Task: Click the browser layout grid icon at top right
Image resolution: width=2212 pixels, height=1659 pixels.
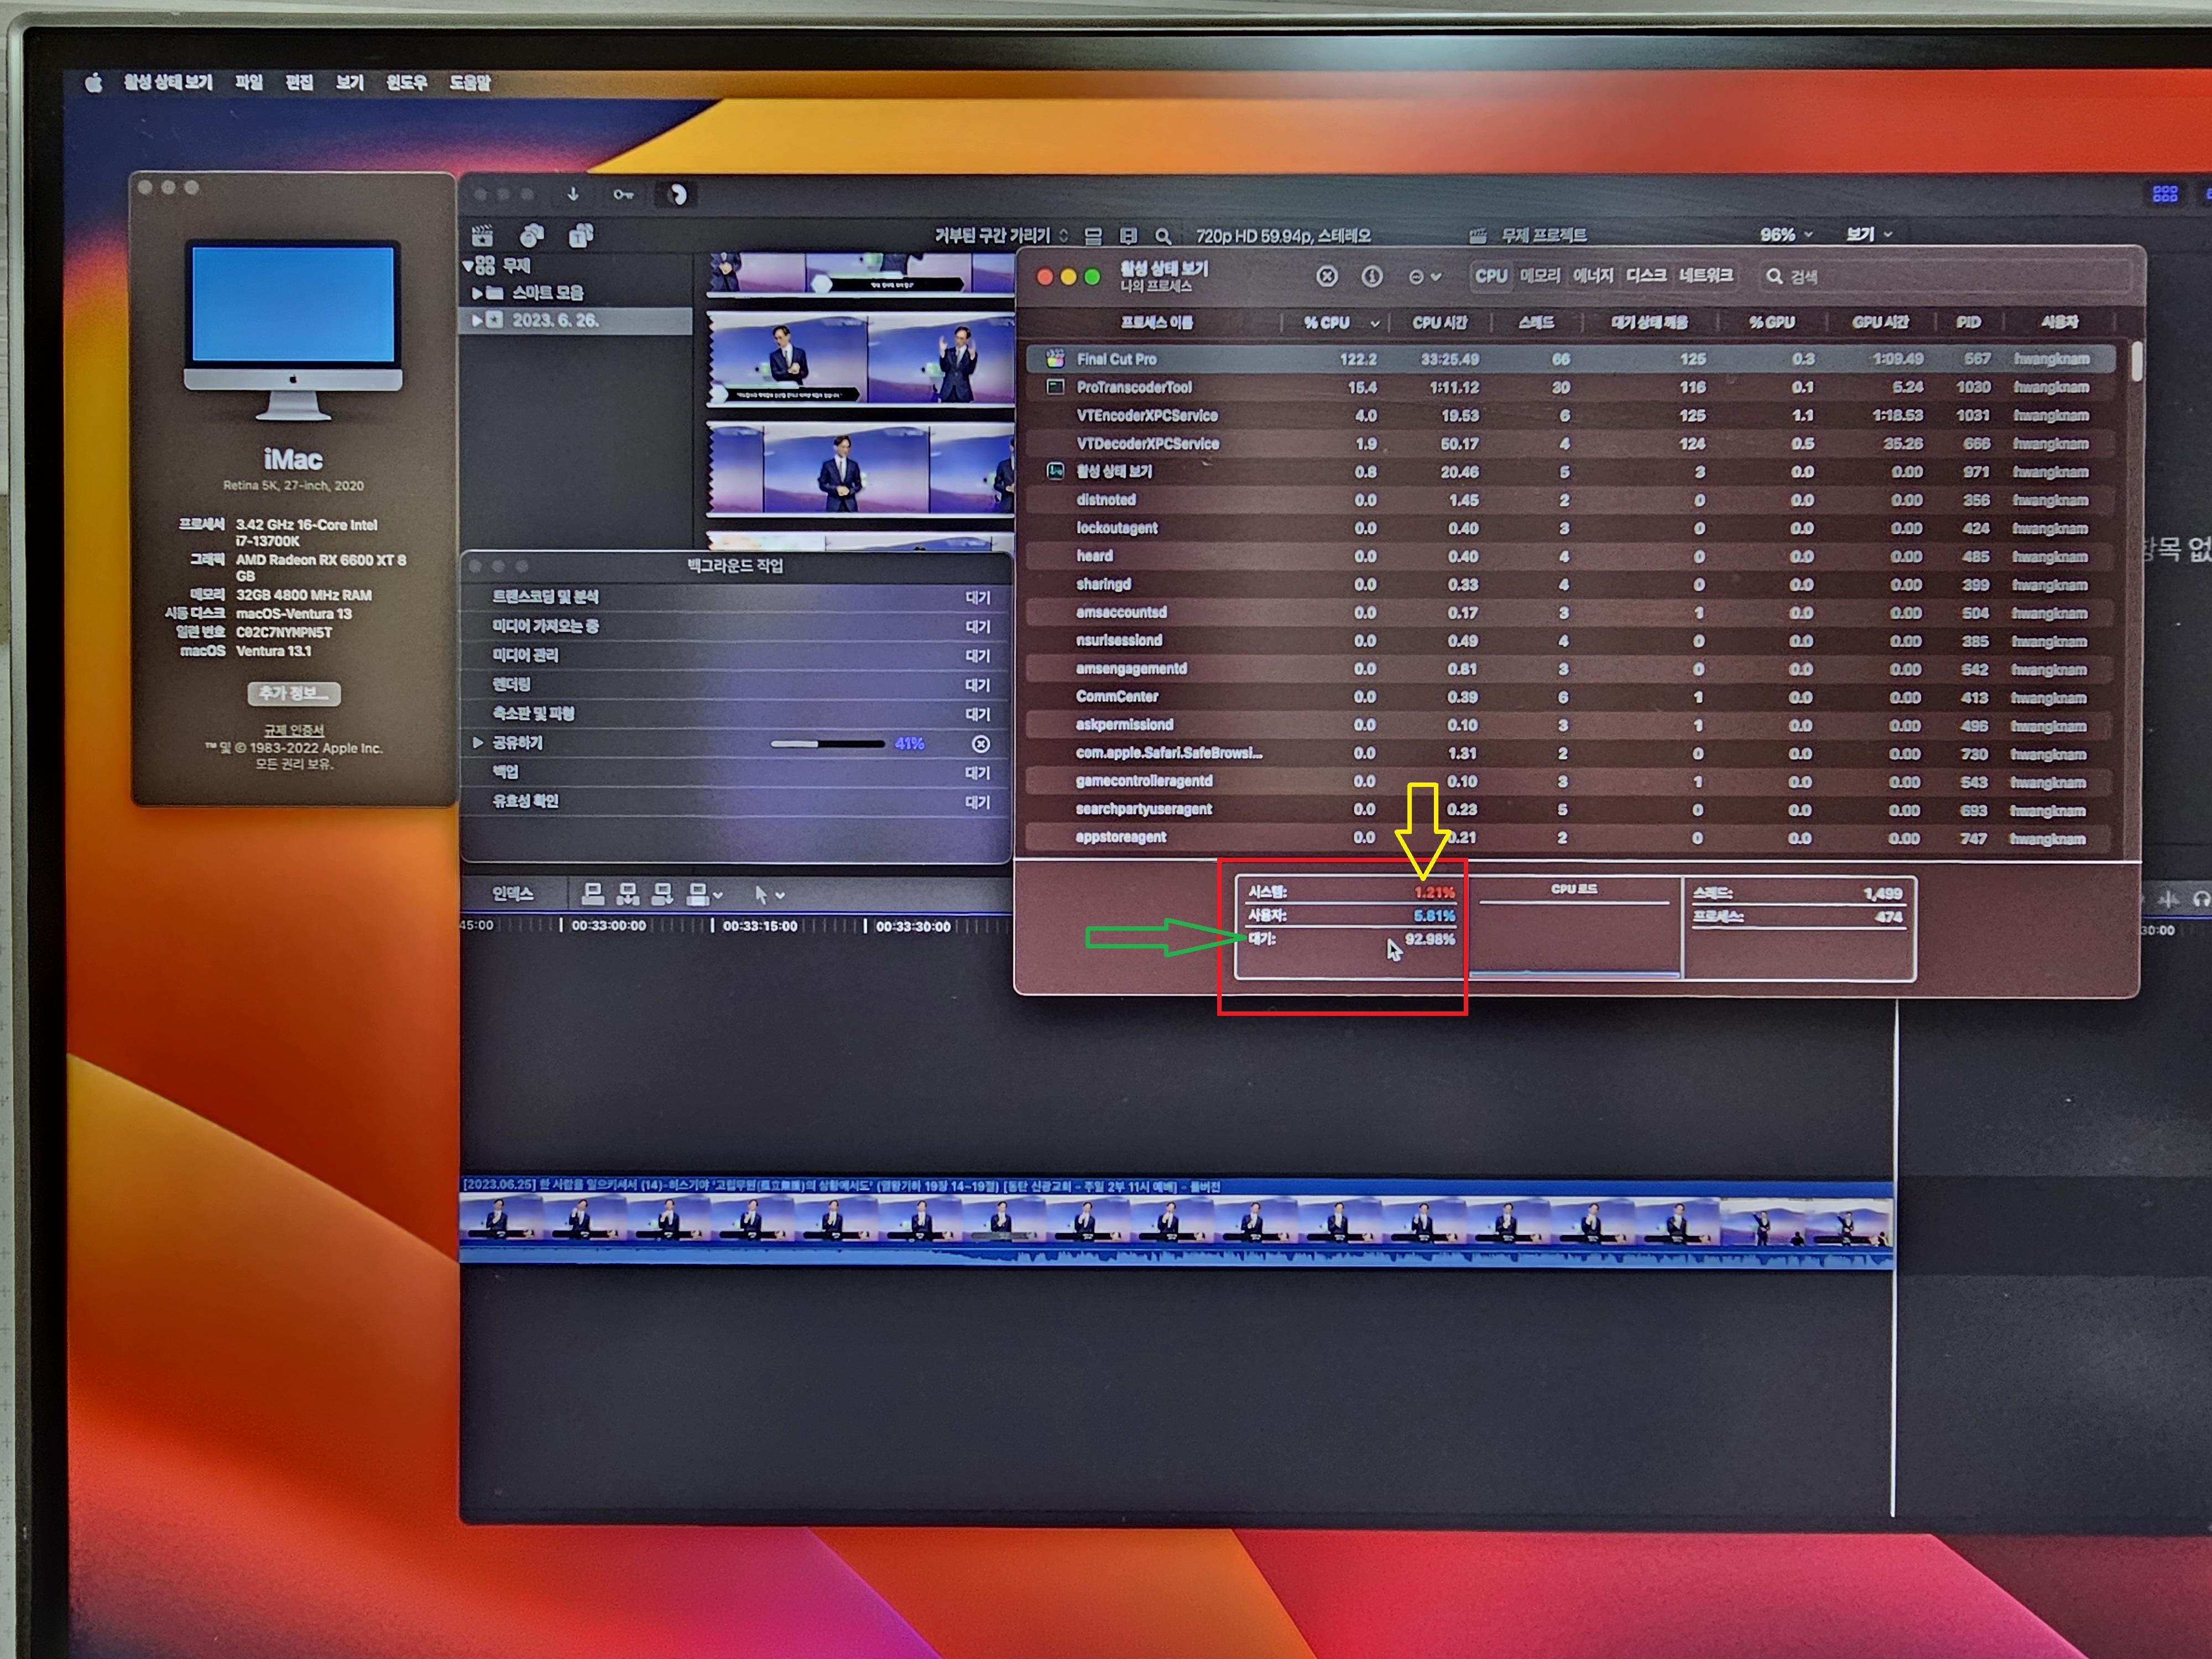Action: pyautogui.click(x=2165, y=194)
